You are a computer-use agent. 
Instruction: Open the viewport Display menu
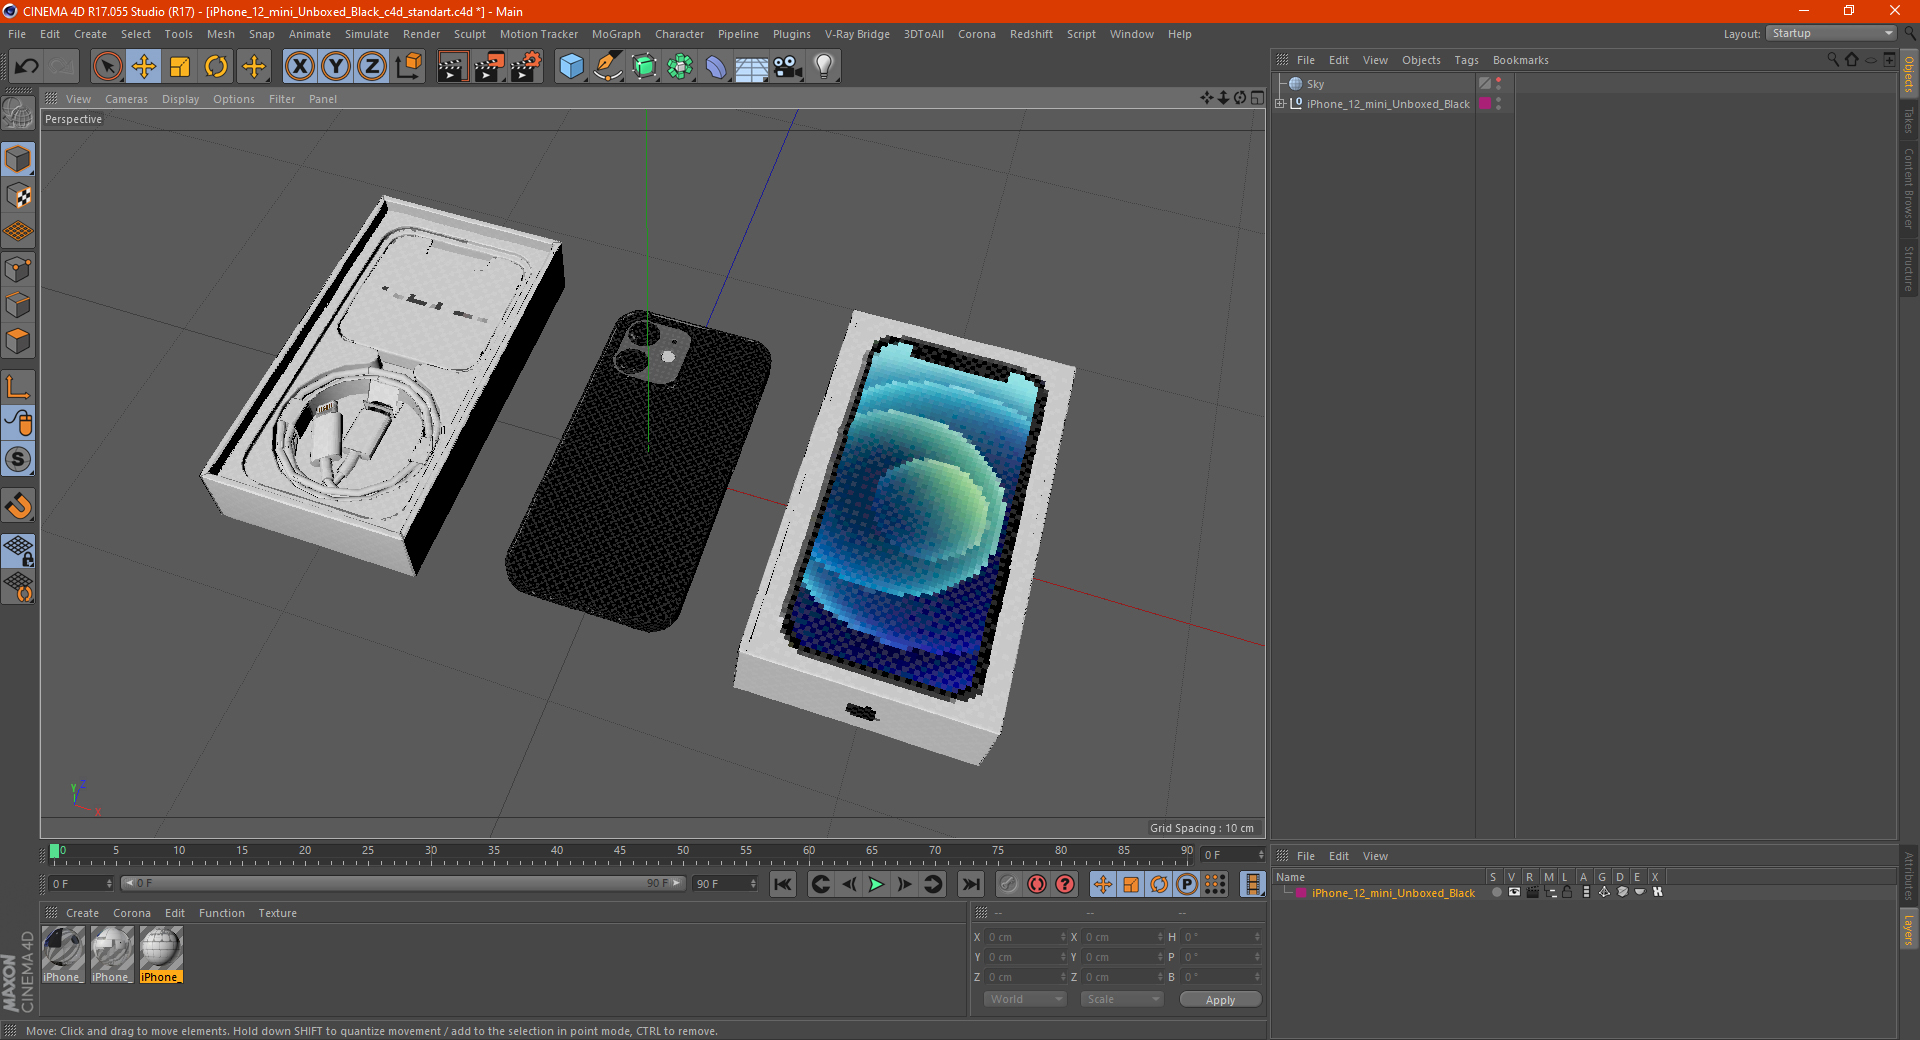coord(180,99)
